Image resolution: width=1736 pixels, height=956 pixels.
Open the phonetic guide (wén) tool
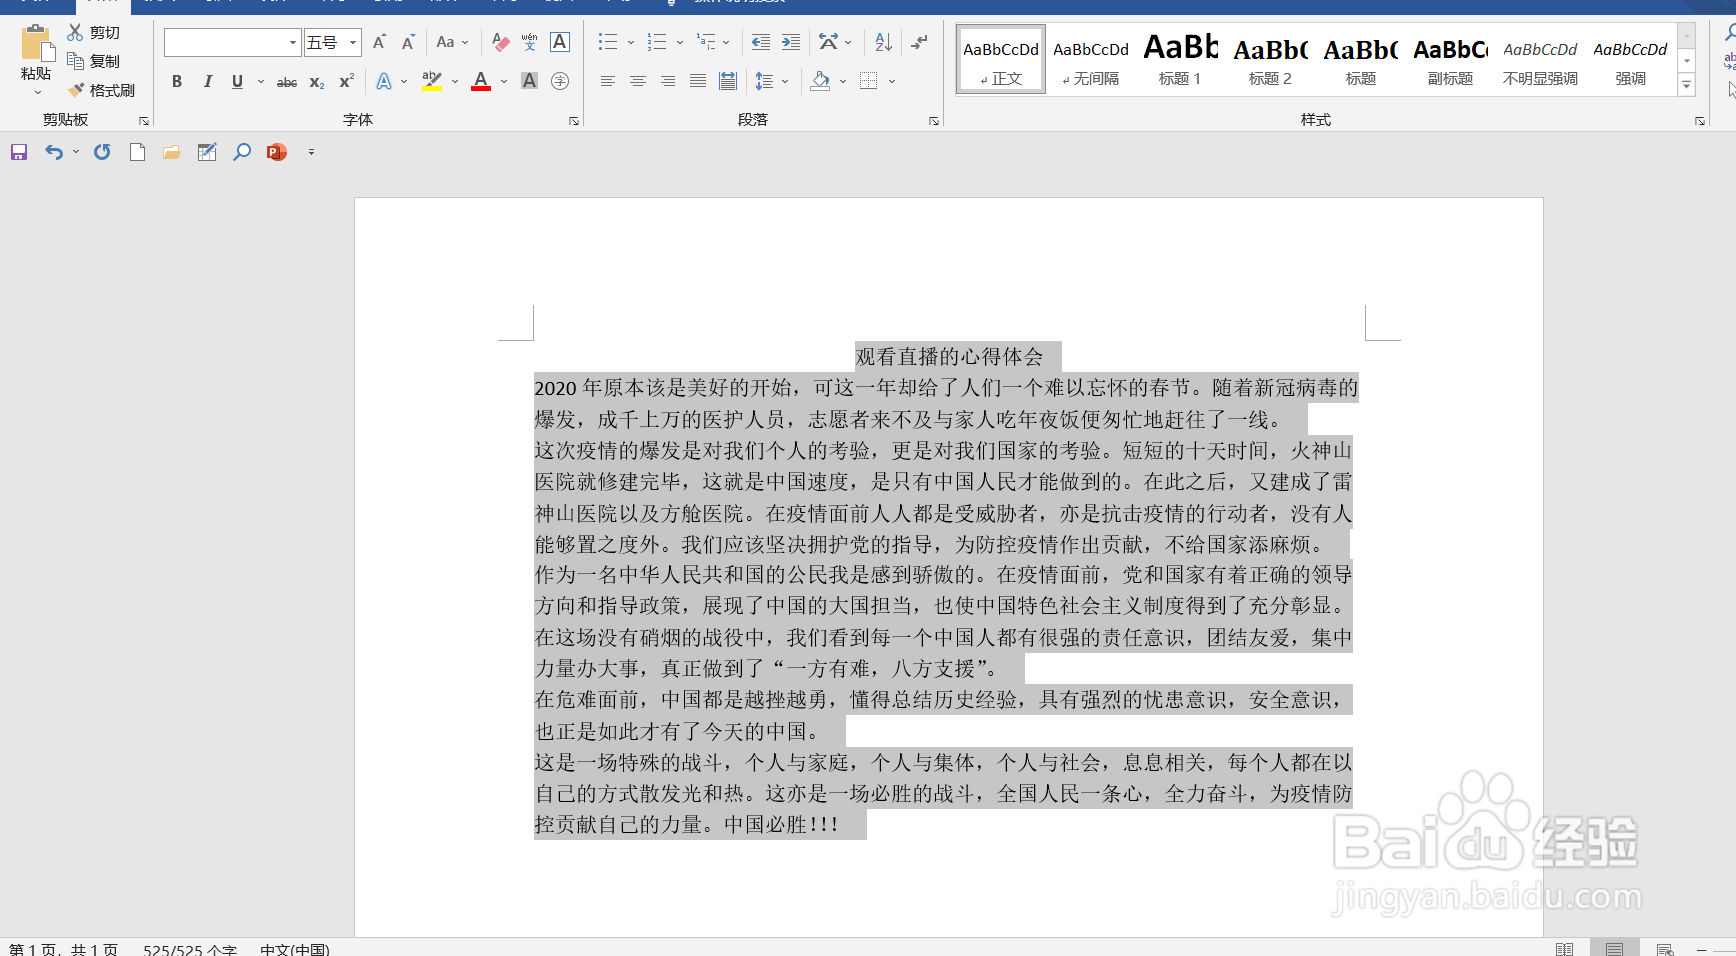530,42
